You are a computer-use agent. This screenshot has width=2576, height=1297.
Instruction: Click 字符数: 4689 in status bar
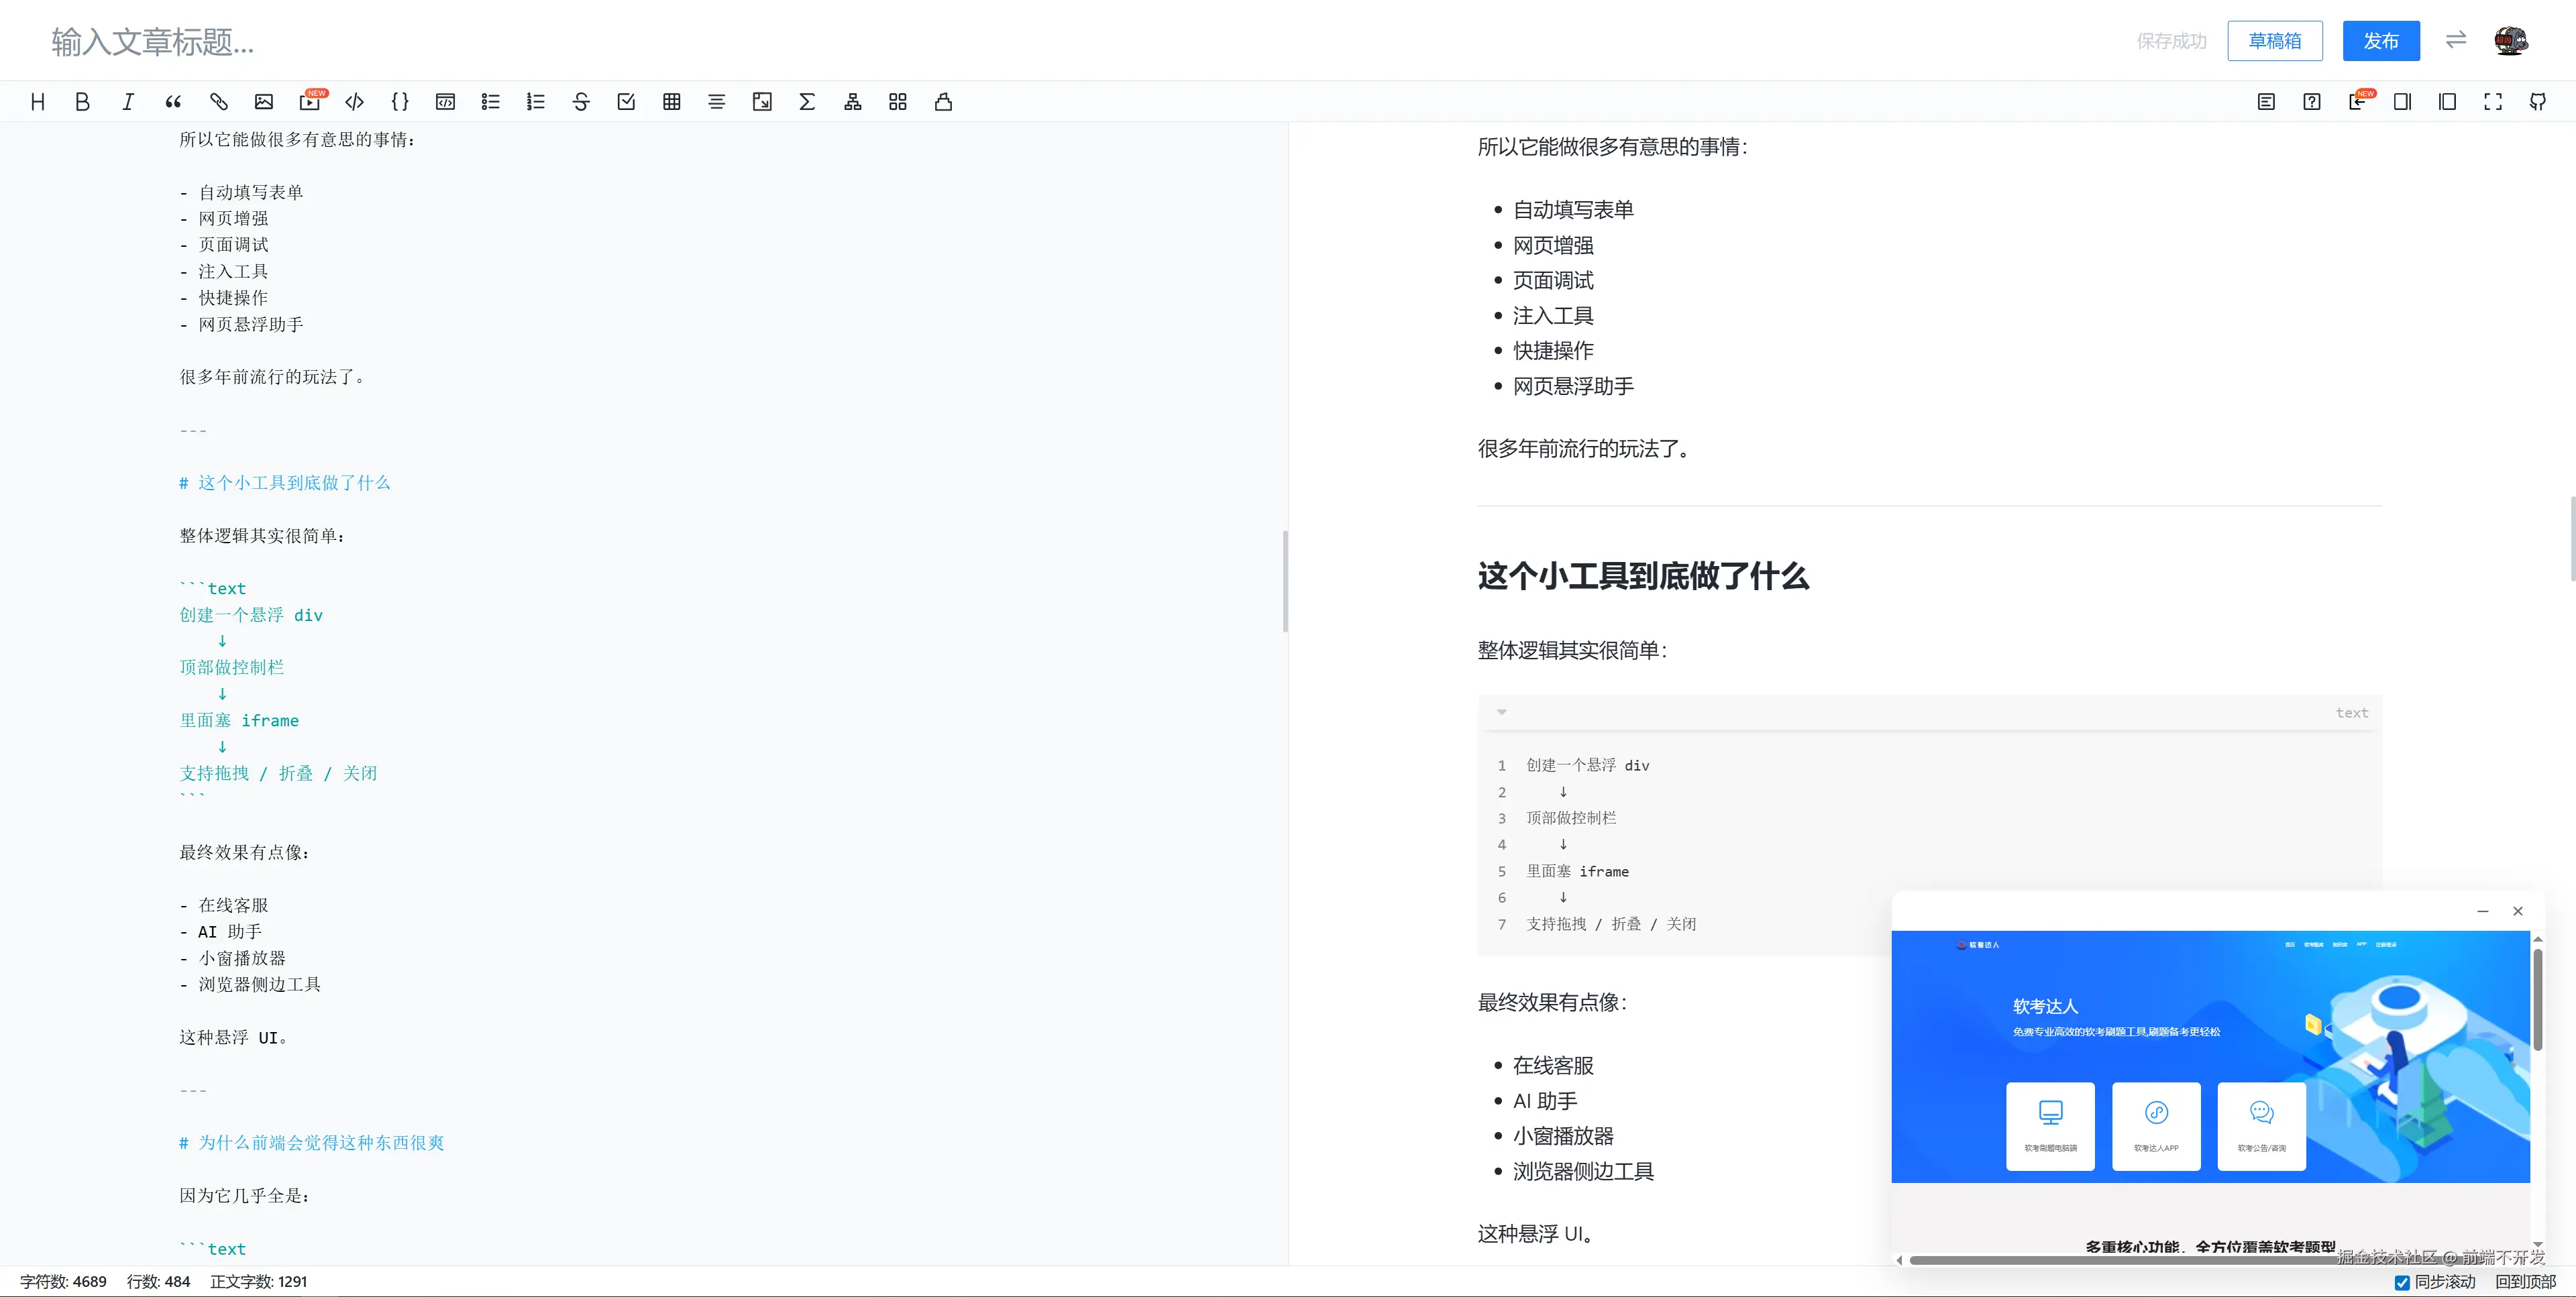[x=63, y=1282]
